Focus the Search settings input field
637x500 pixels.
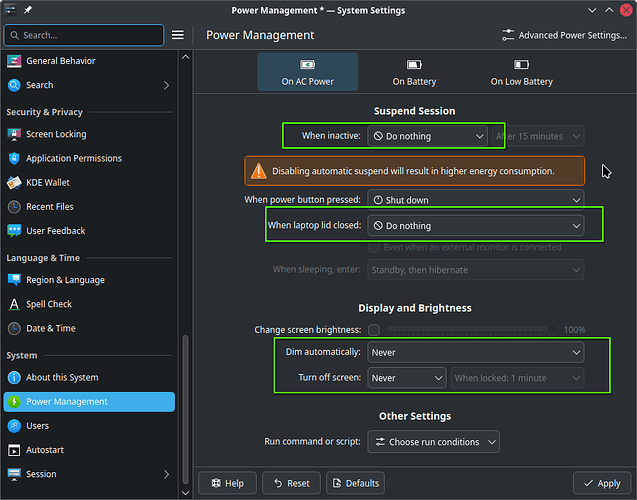click(x=84, y=35)
